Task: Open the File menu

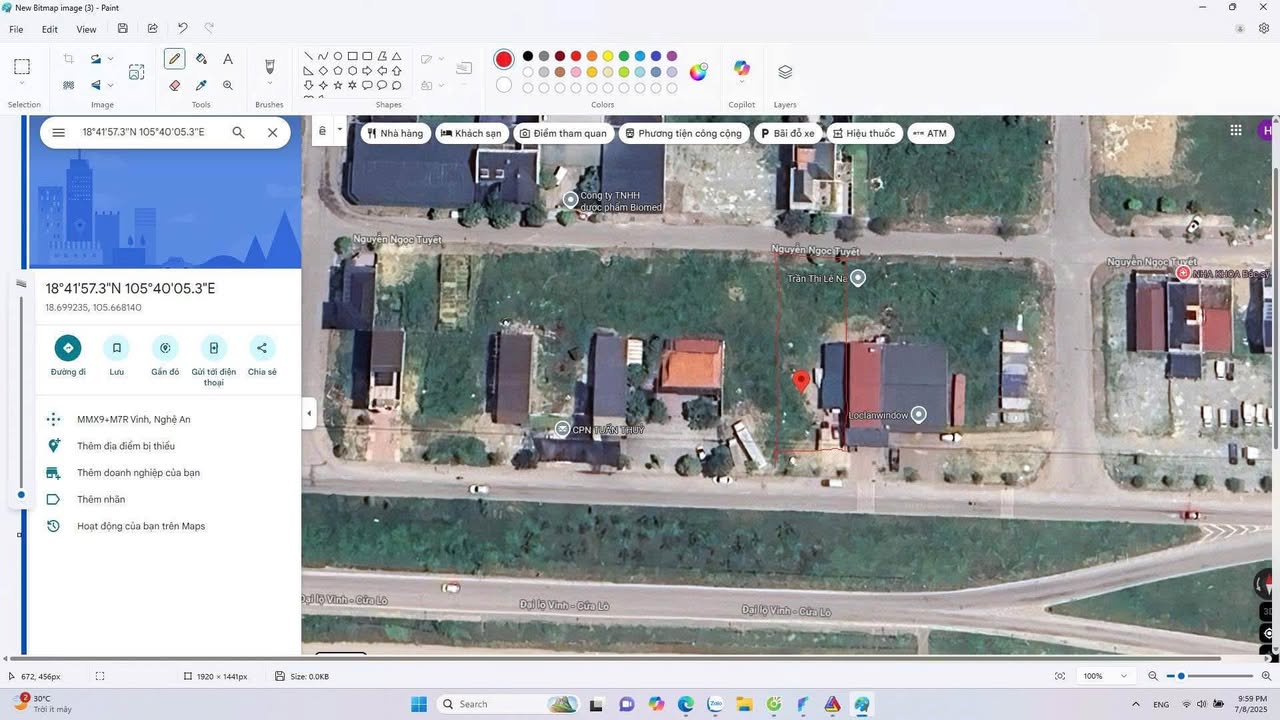Action: tap(15, 30)
